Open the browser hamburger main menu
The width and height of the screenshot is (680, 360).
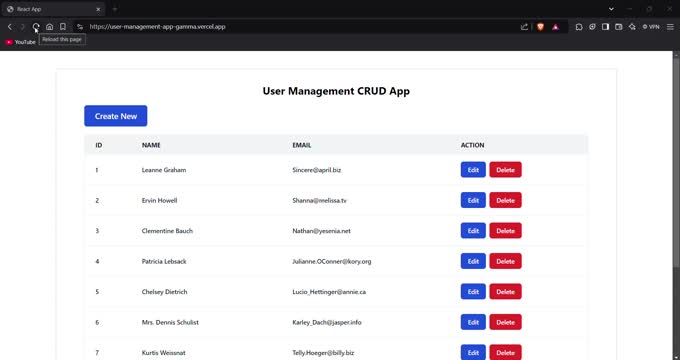coord(670,27)
